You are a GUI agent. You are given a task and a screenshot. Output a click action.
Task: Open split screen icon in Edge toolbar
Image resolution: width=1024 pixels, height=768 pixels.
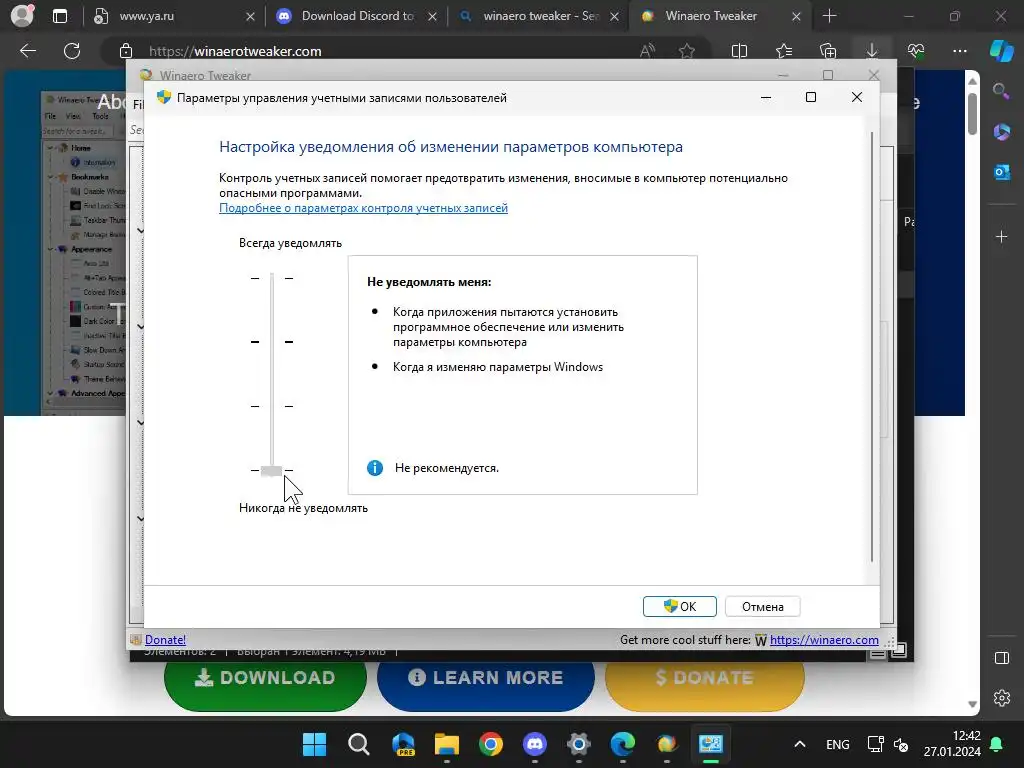(x=739, y=51)
